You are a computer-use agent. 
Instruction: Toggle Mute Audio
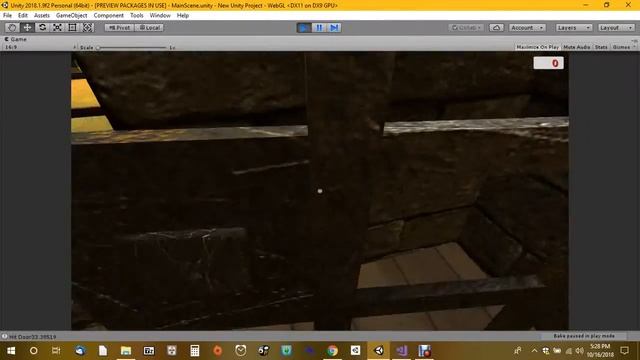[577, 47]
